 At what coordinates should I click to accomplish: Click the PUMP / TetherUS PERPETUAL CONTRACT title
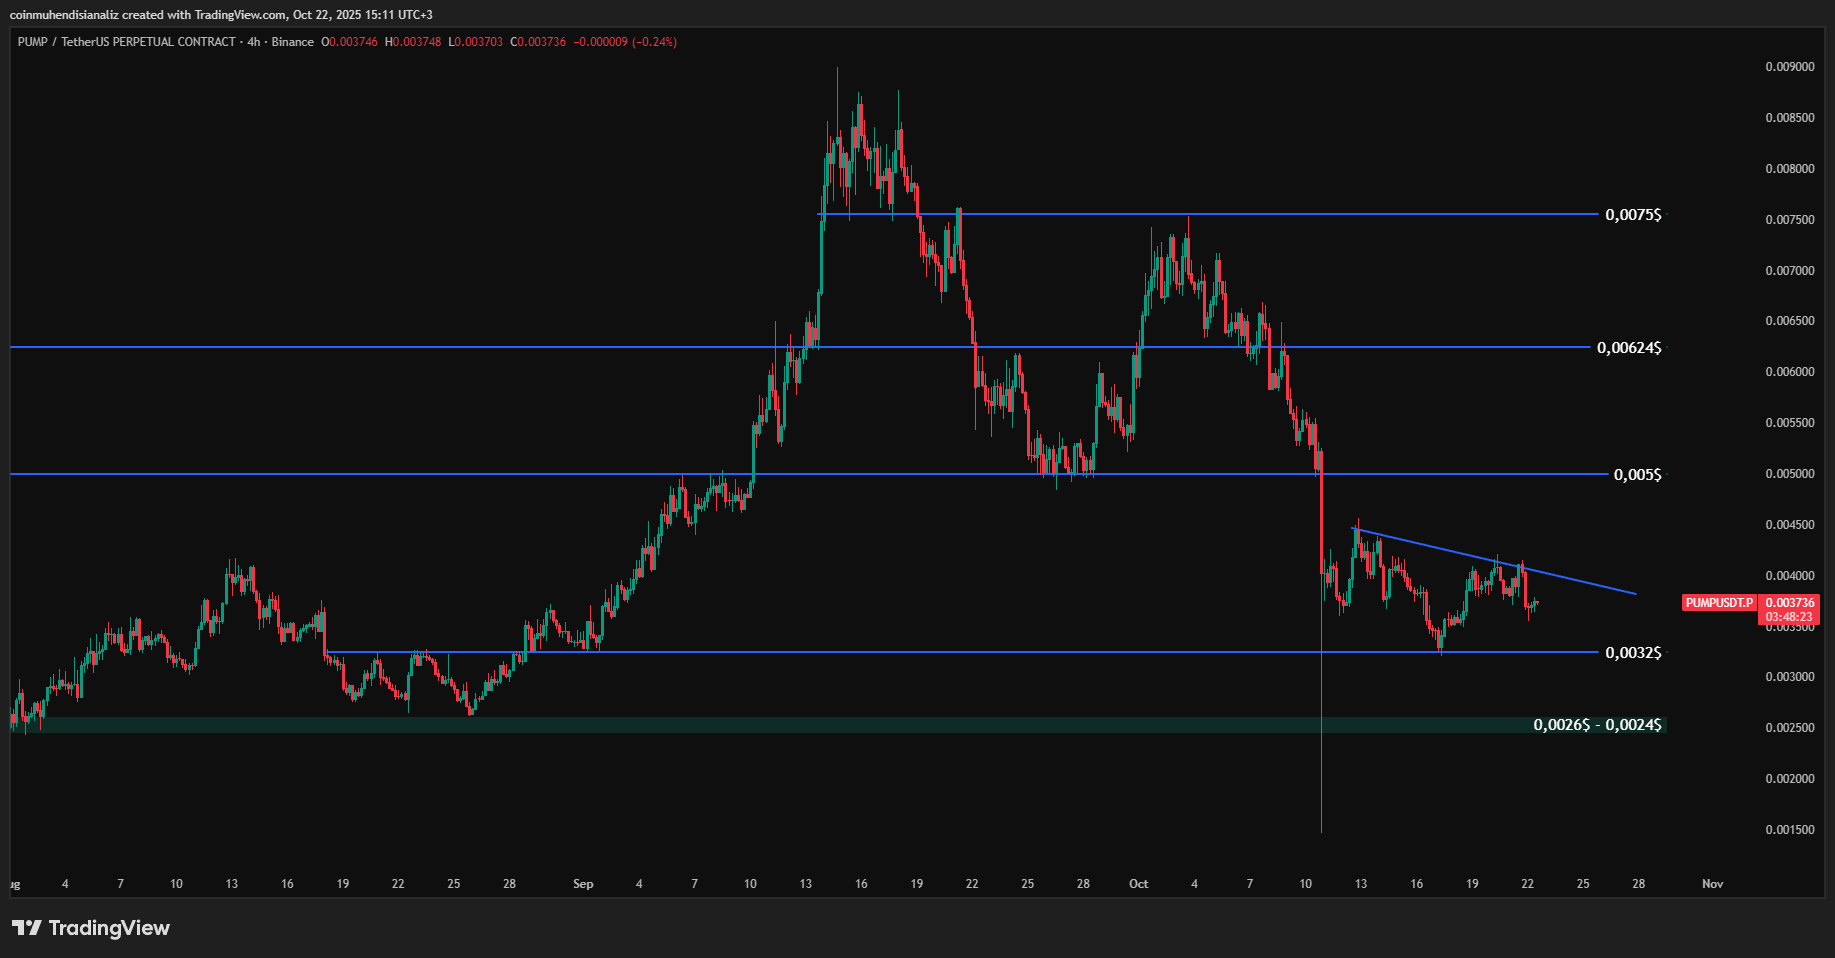point(126,42)
